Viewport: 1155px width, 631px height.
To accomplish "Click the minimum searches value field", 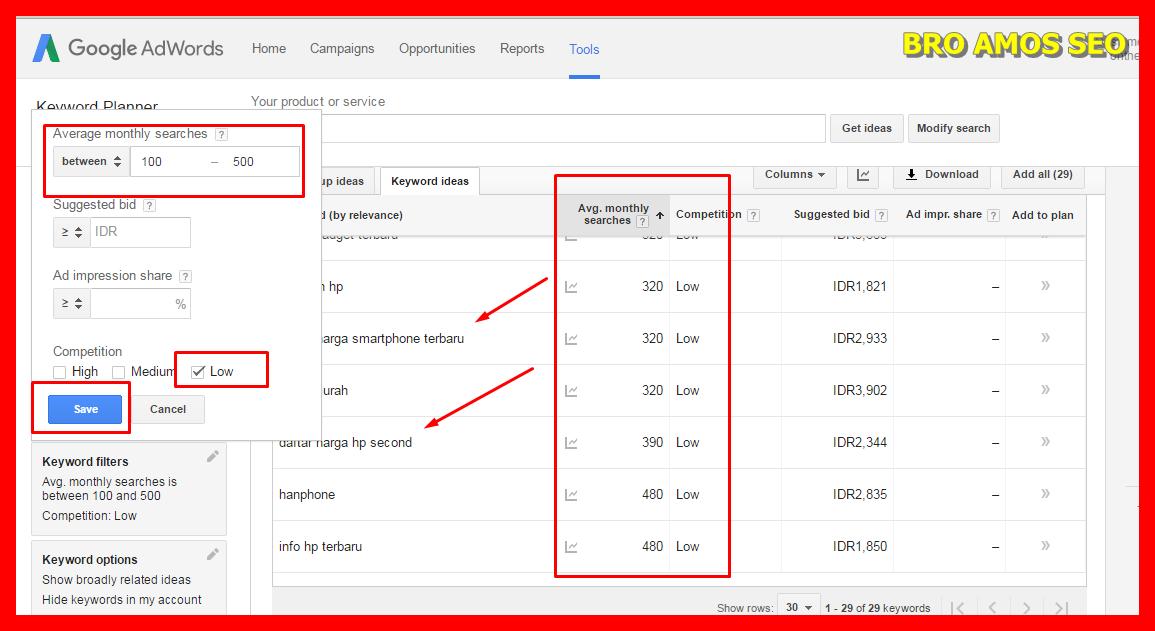I will (170, 162).
